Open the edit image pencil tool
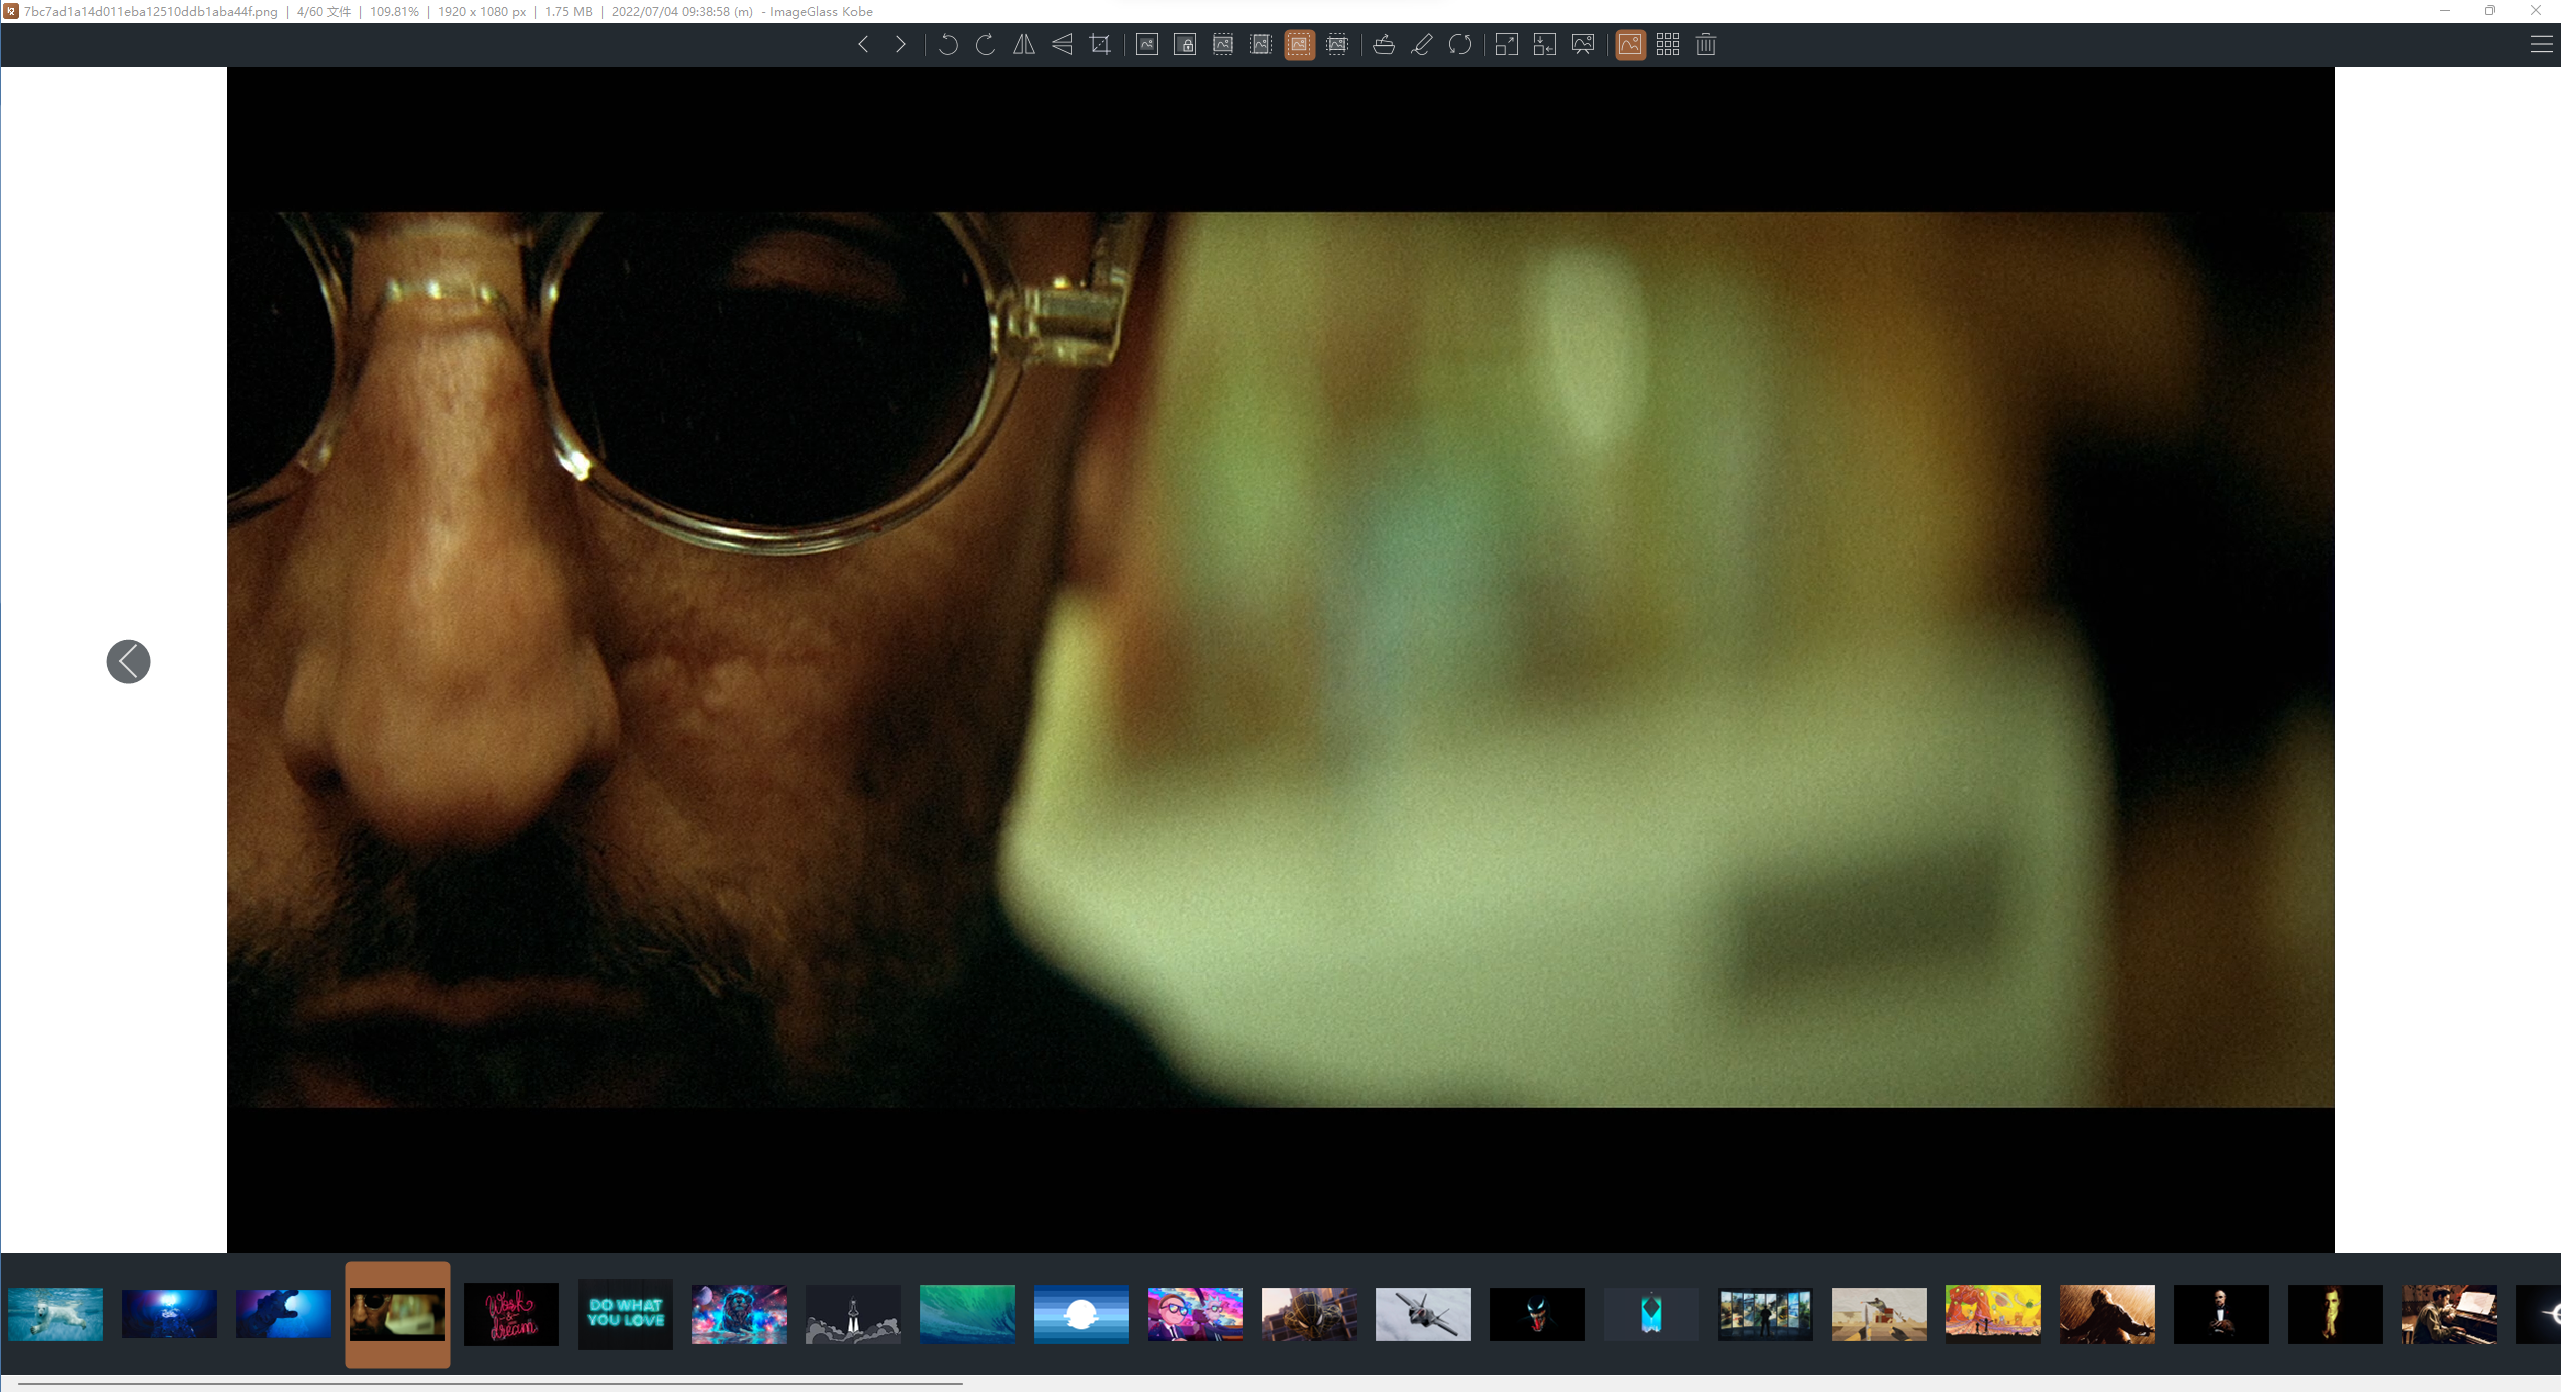The image size is (2561, 1392). pos(1421,44)
